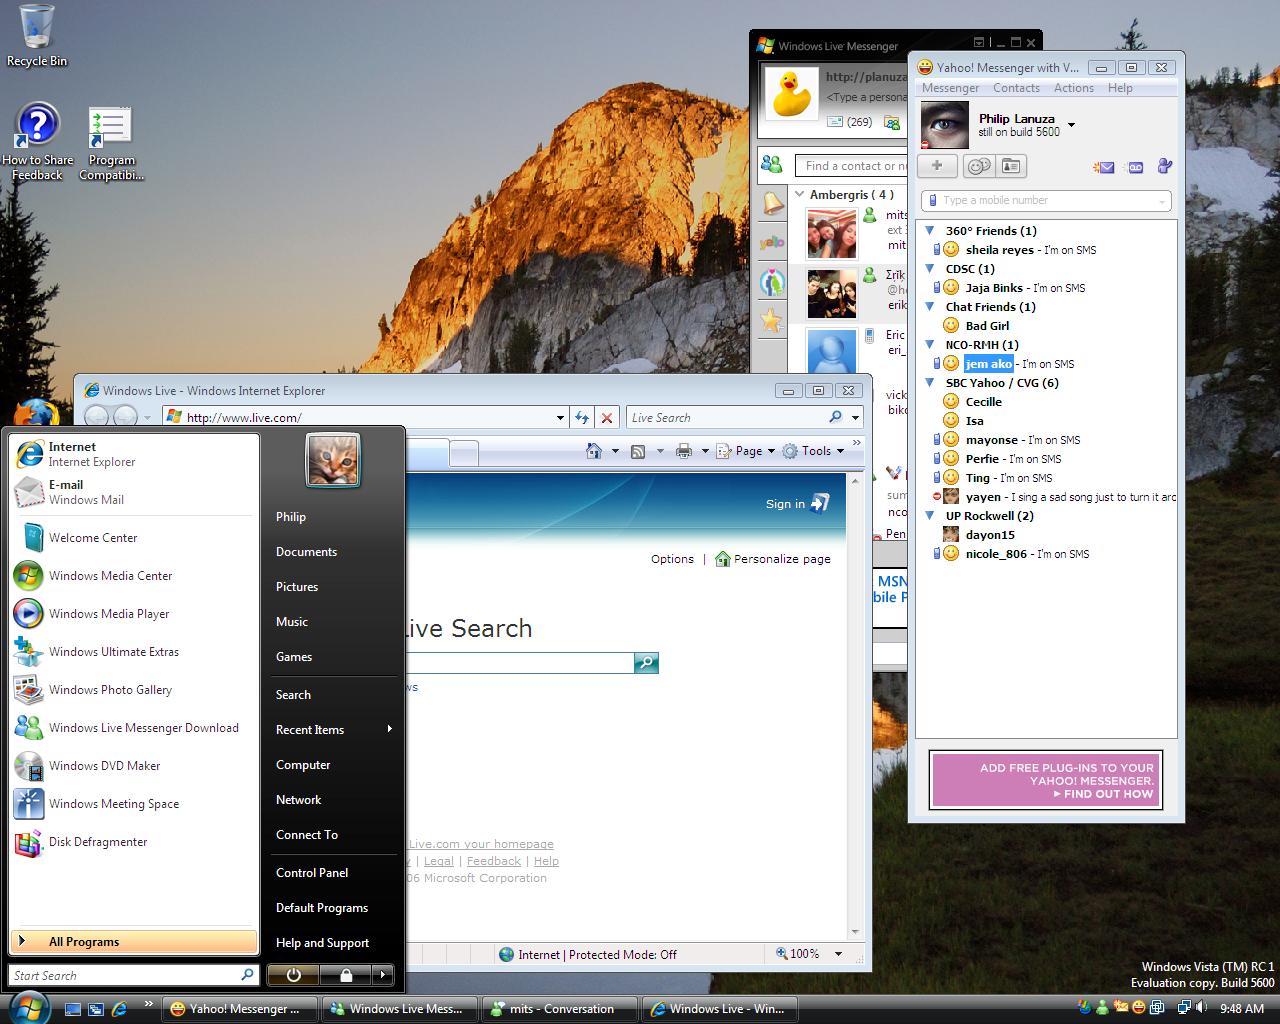Expand the IE address bar dropdown
This screenshot has height=1024, width=1280.
pos(560,417)
